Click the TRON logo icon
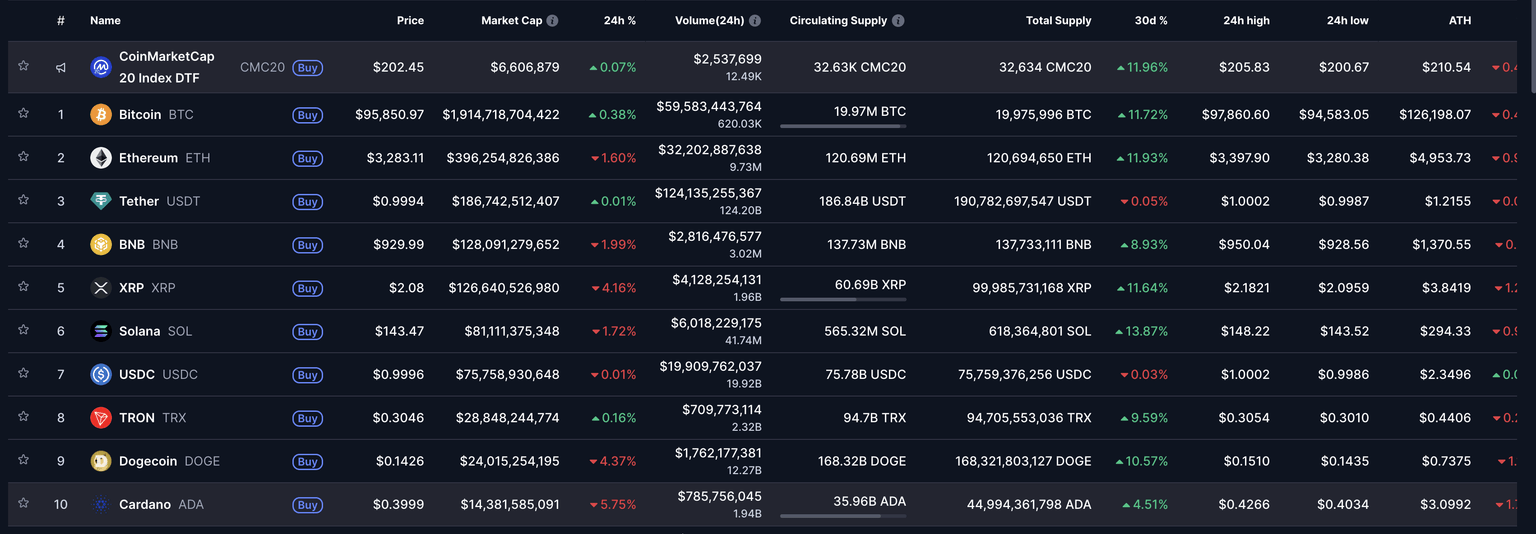Image resolution: width=1536 pixels, height=534 pixels. pyautogui.click(x=101, y=418)
